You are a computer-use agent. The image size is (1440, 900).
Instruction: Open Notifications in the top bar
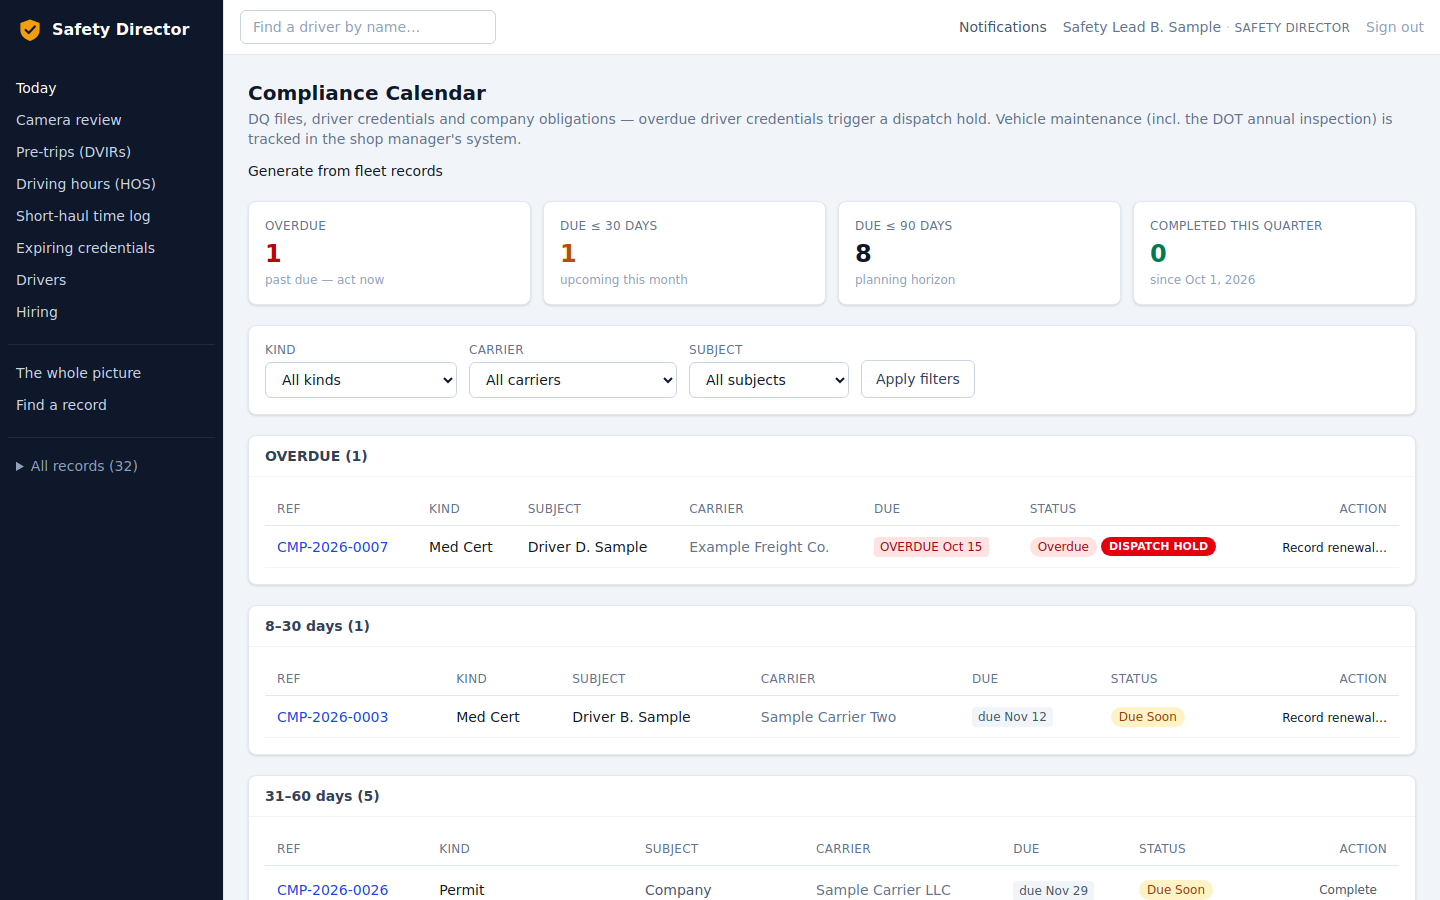1003,27
